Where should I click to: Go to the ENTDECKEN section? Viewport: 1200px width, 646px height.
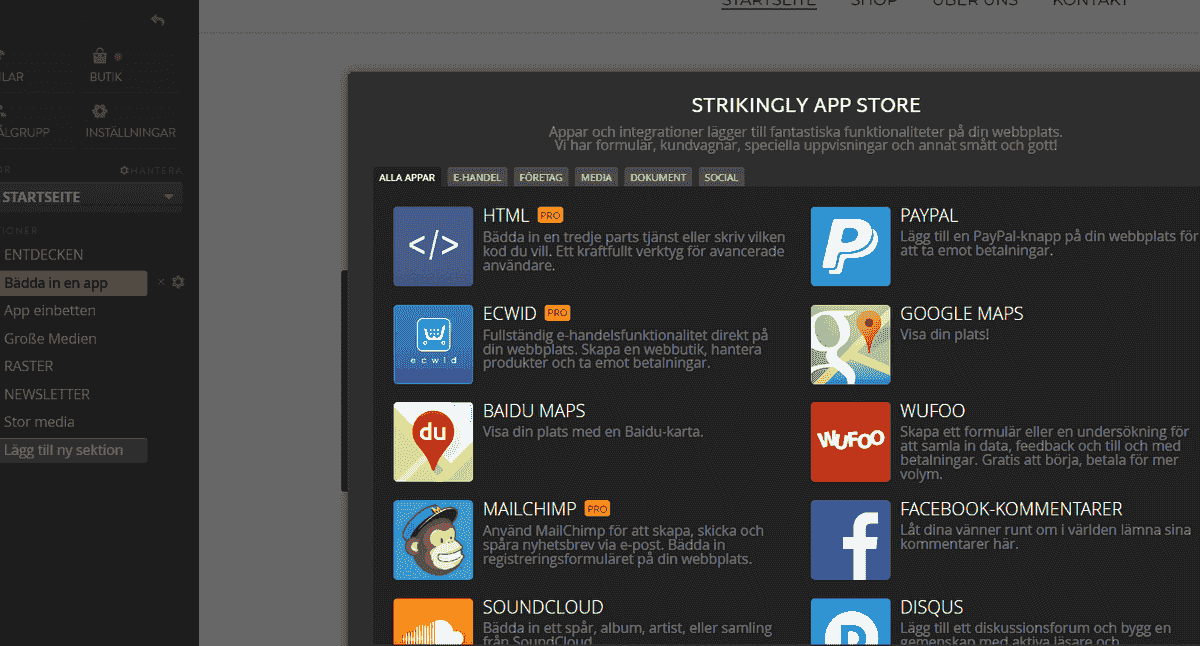tap(44, 255)
